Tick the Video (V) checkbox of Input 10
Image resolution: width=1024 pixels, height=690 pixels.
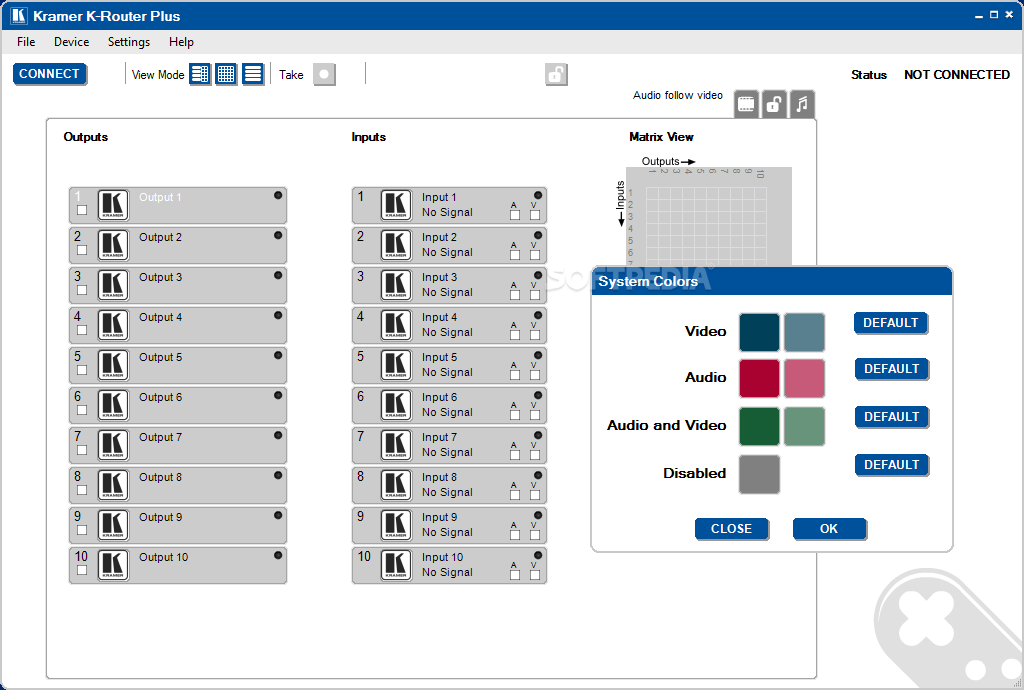535,575
